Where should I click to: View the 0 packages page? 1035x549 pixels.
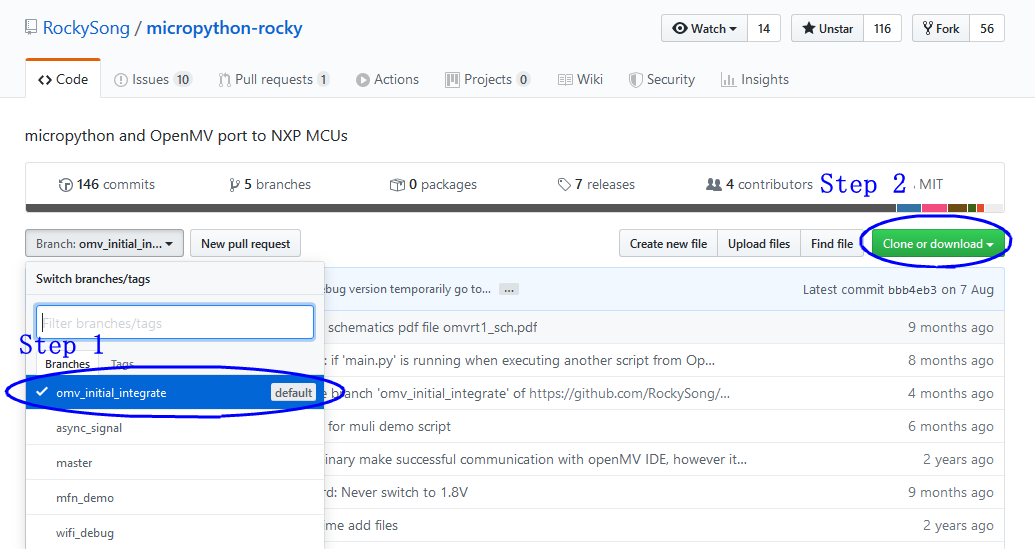[x=433, y=184]
